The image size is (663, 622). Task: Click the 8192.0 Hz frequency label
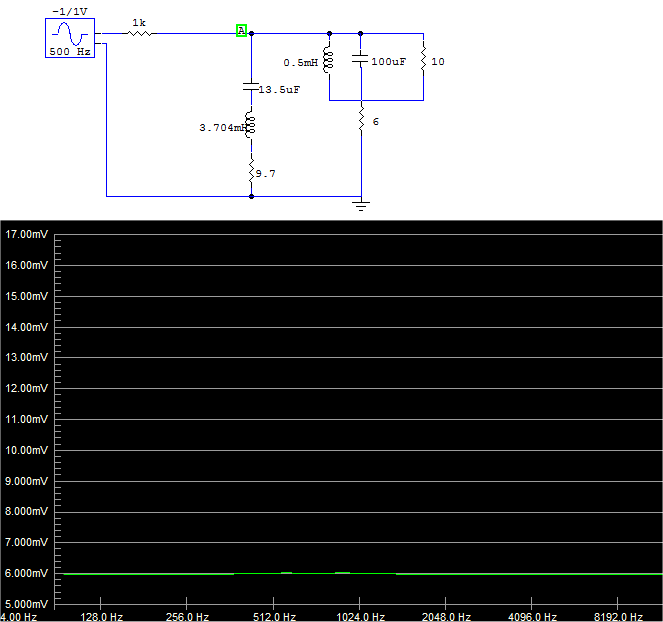click(618, 617)
